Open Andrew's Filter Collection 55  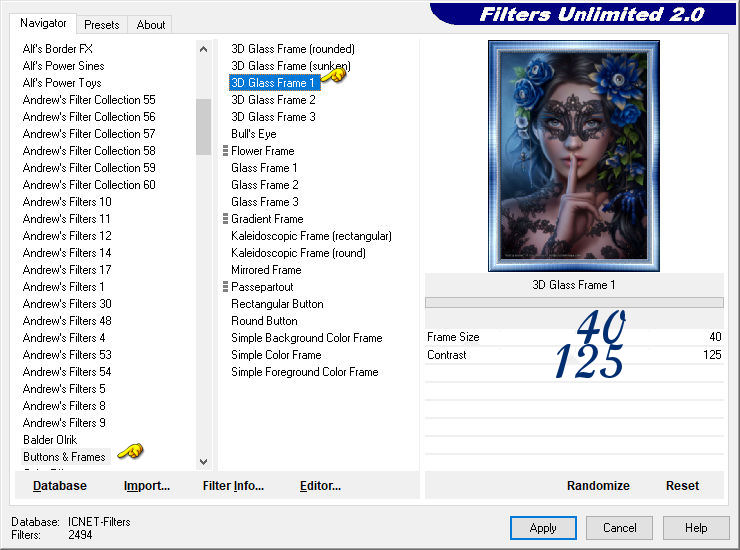pos(89,100)
